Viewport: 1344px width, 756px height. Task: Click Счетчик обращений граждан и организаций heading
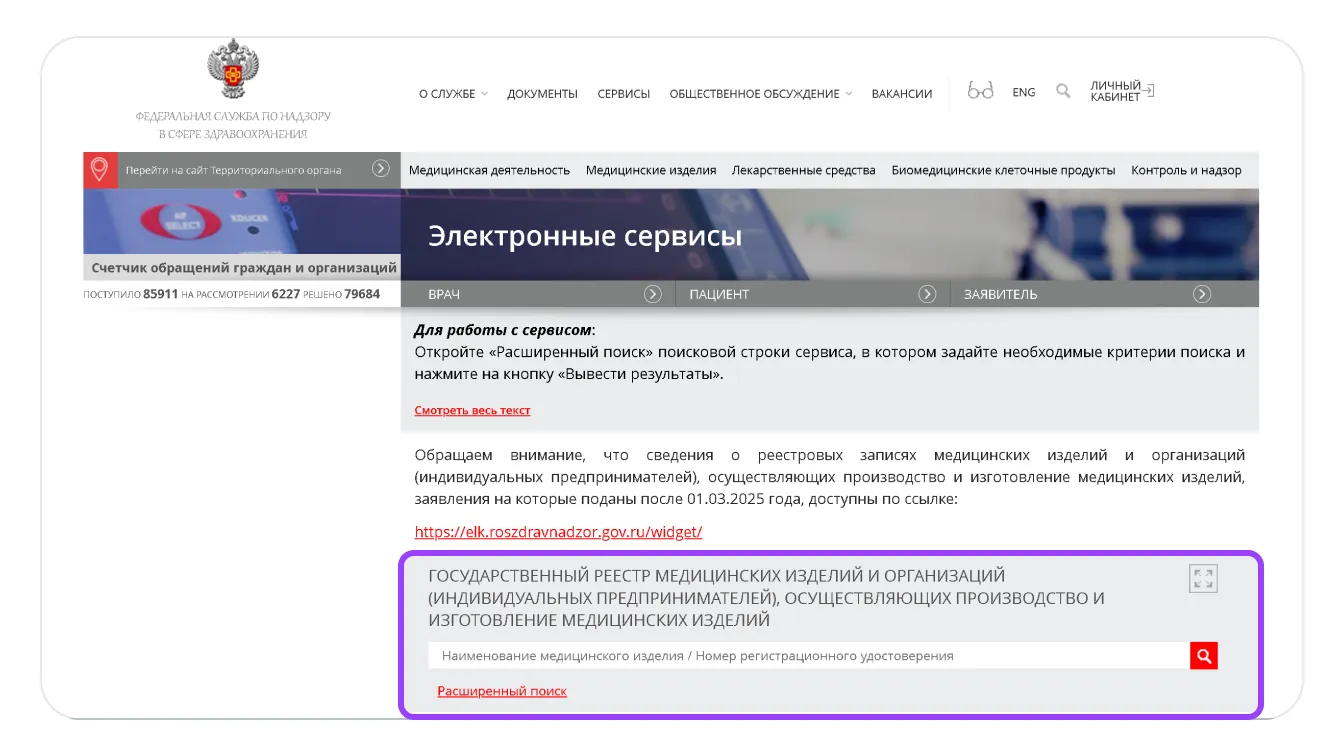(244, 268)
